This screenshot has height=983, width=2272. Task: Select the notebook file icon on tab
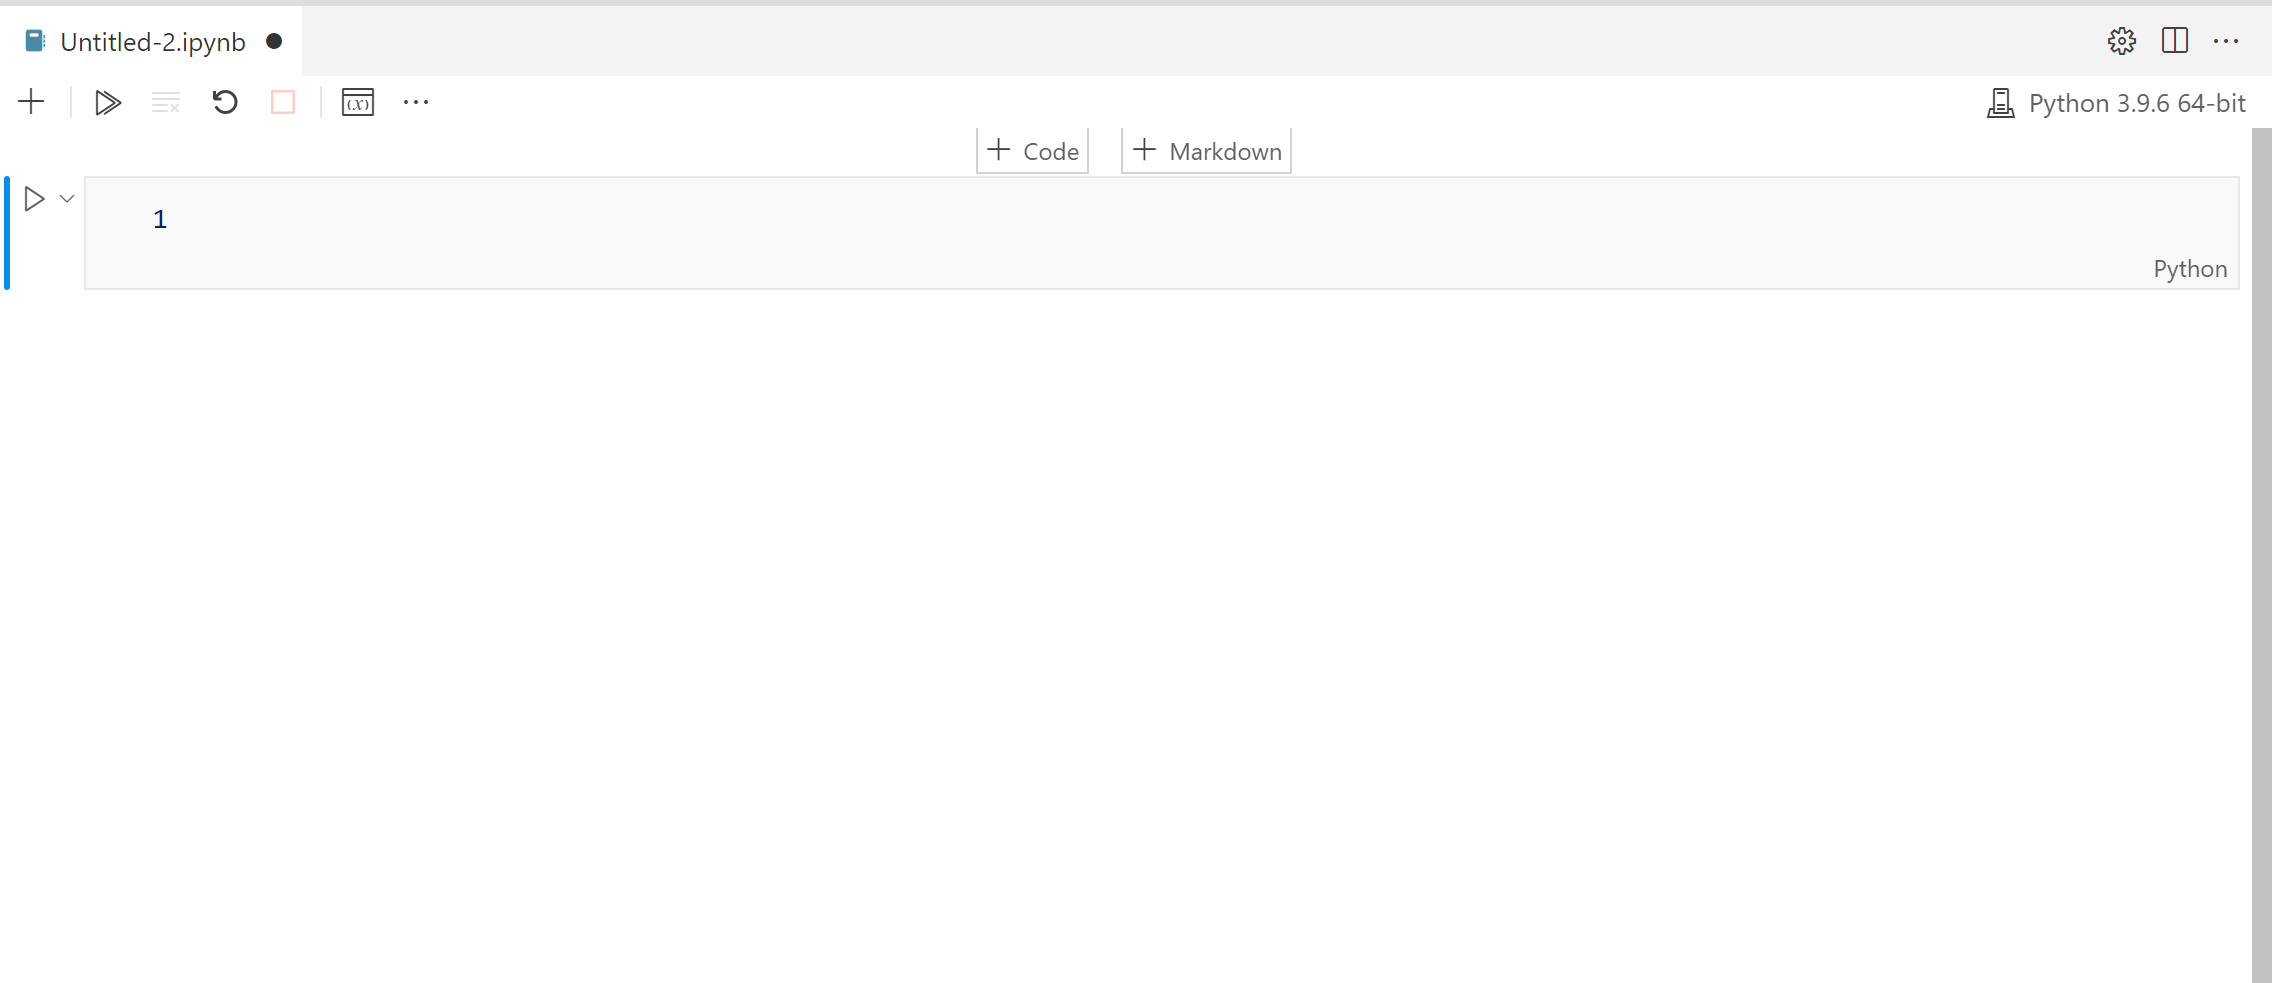[35, 40]
